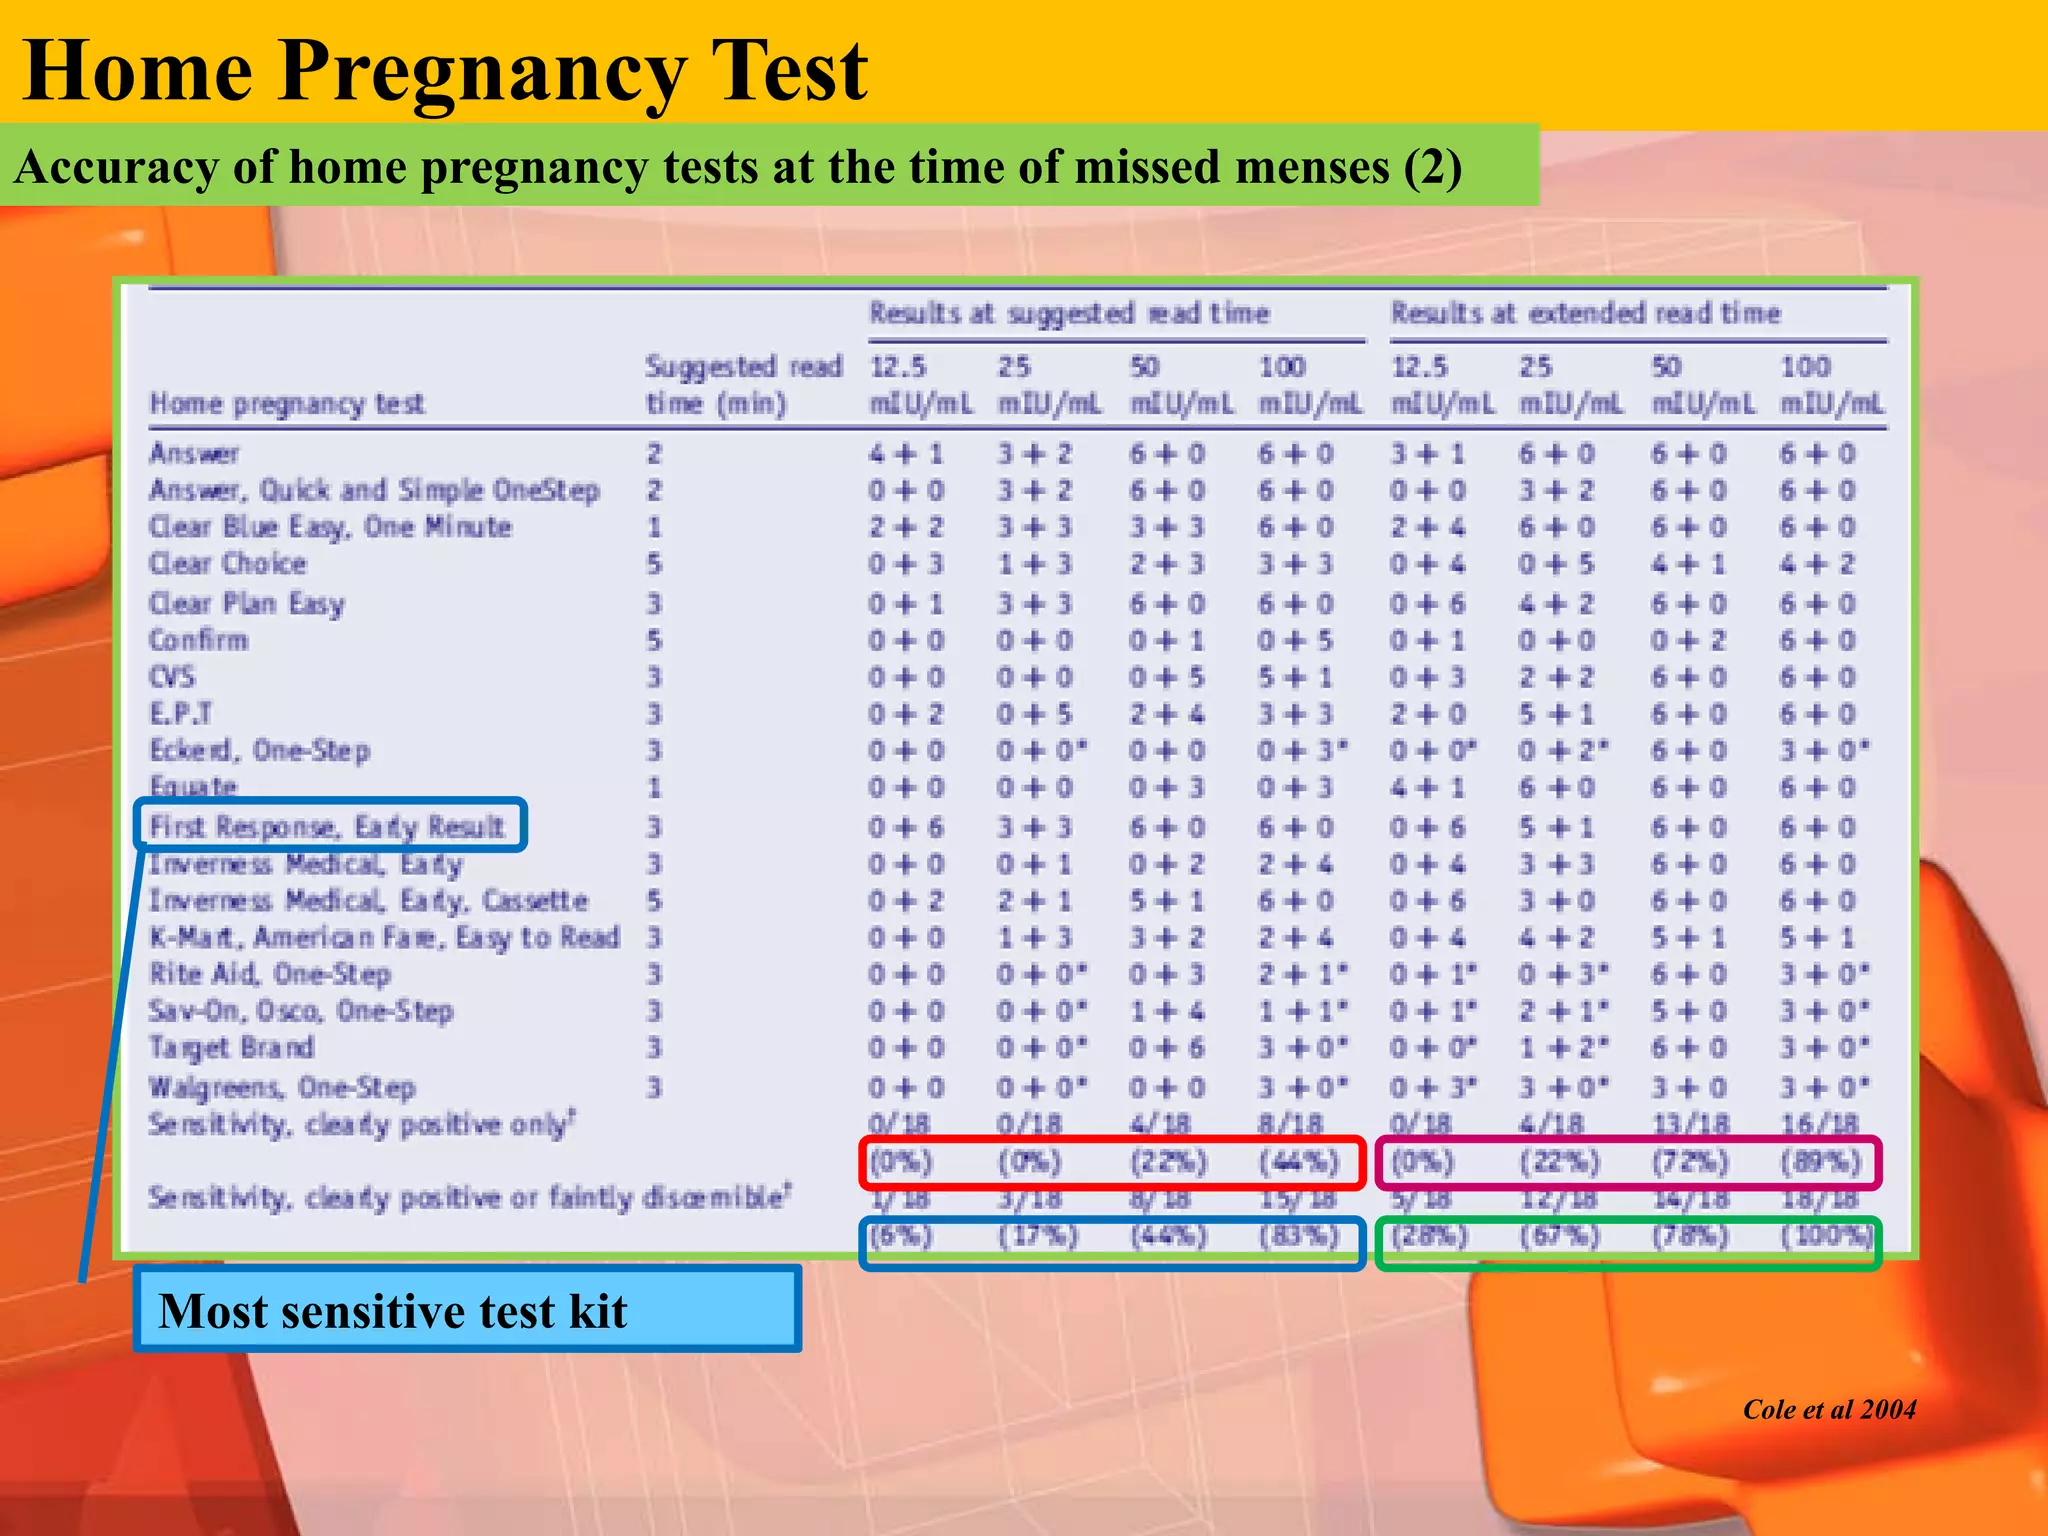Click the '(89%)' sensitivity value
Image resolution: width=2048 pixels, height=1536 pixels.
click(x=1820, y=1162)
